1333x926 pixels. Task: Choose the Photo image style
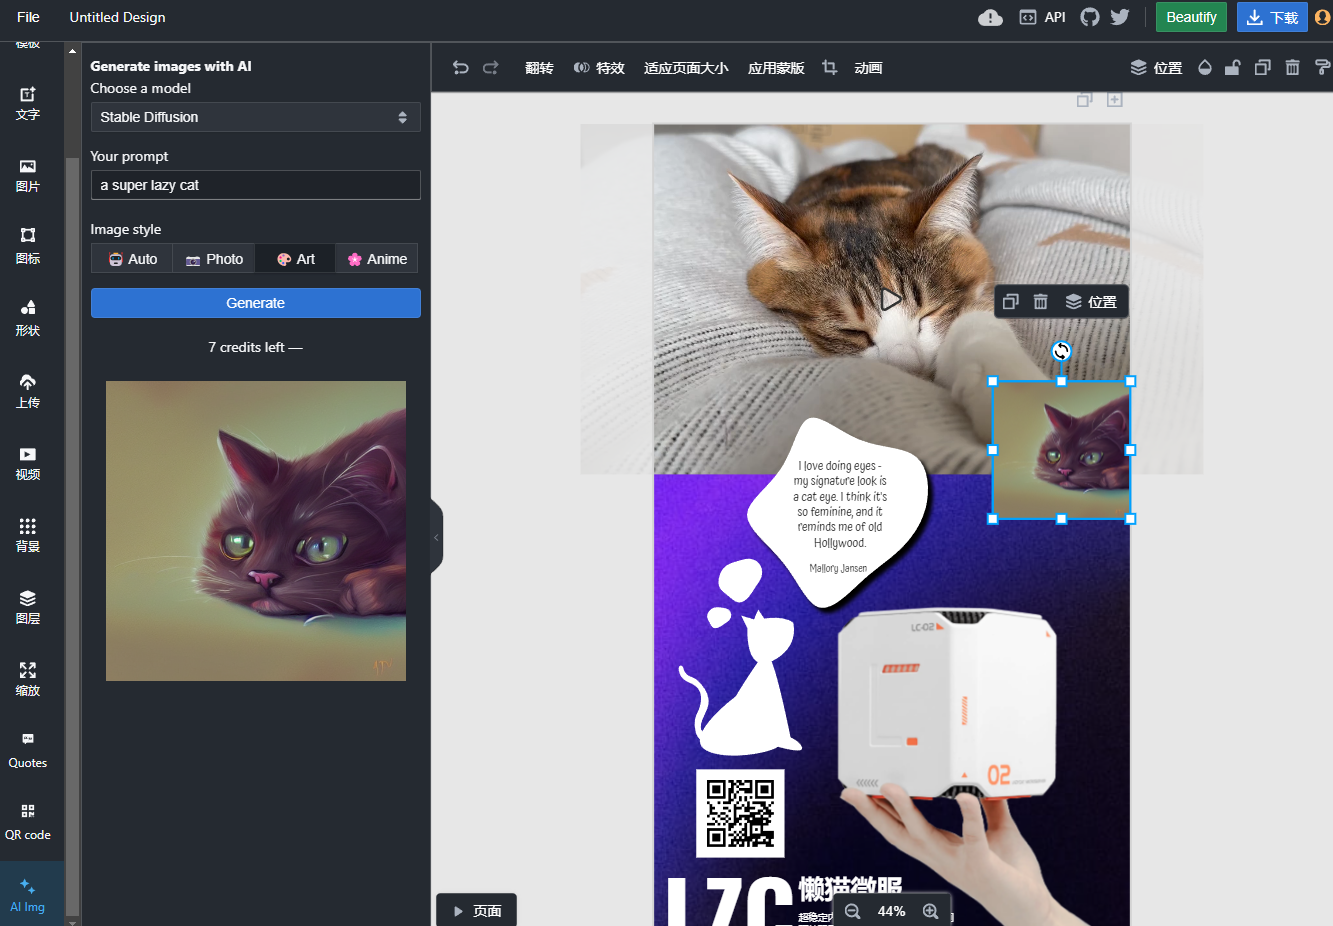pos(214,259)
